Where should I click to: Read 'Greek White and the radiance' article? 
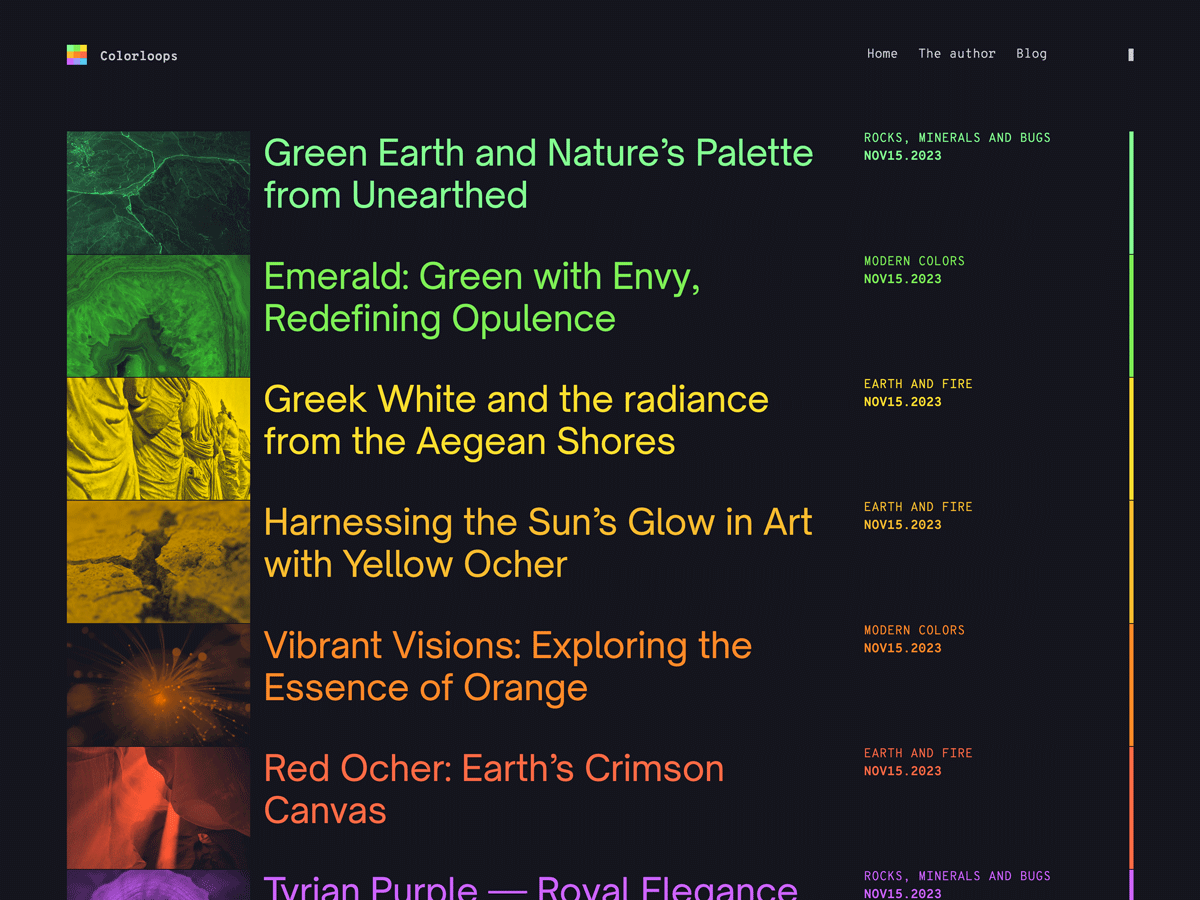coord(516,420)
